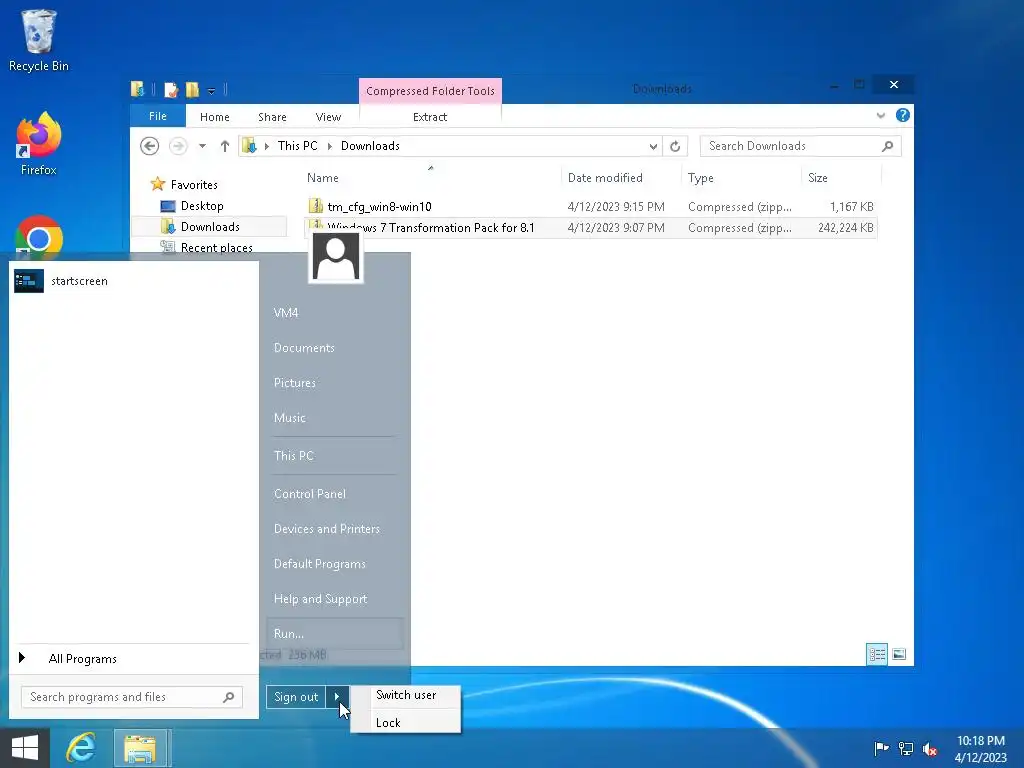Click search magnifier in Search Downloads box
Viewport: 1024px width, 768px height.
pyautogui.click(x=887, y=146)
